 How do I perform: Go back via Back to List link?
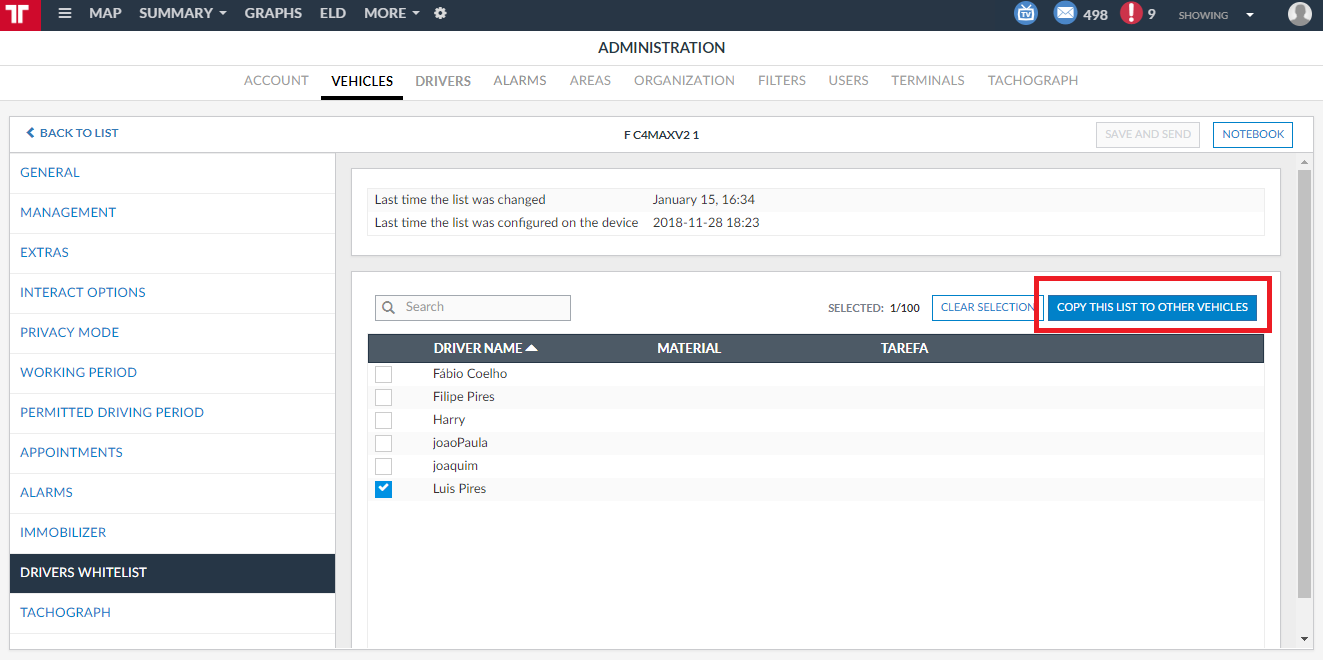click(x=72, y=133)
